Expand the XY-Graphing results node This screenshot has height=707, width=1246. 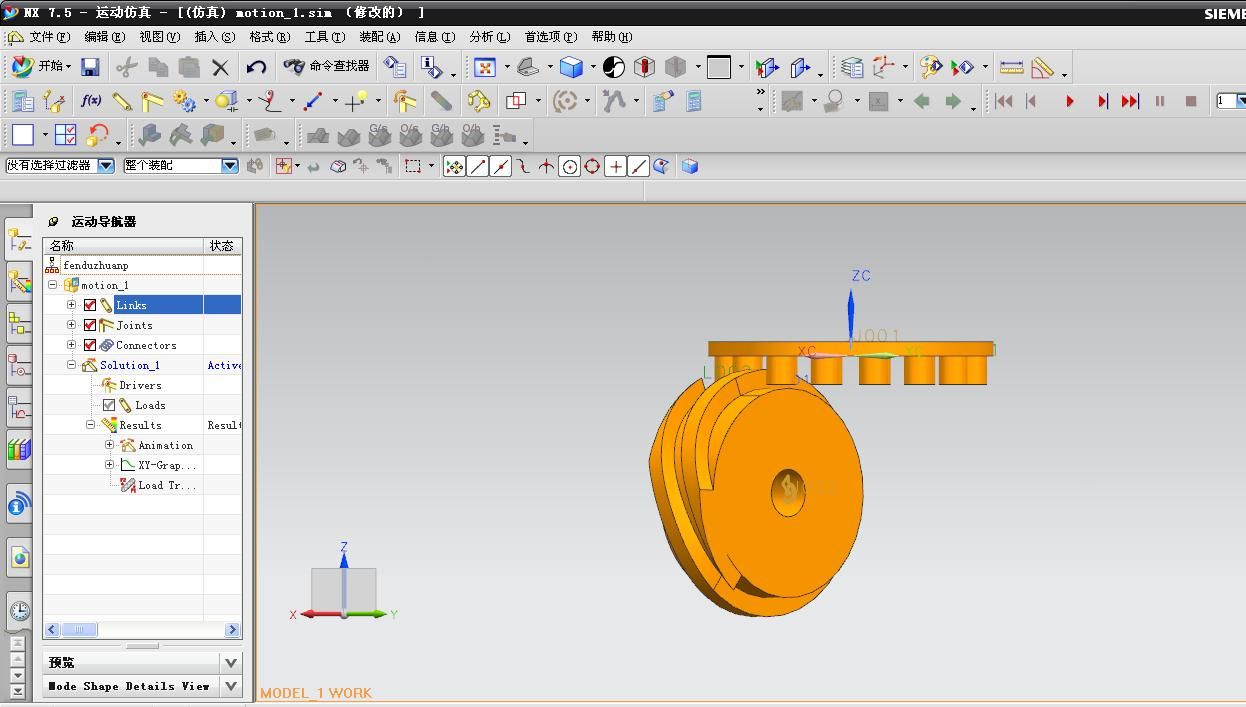[109, 465]
